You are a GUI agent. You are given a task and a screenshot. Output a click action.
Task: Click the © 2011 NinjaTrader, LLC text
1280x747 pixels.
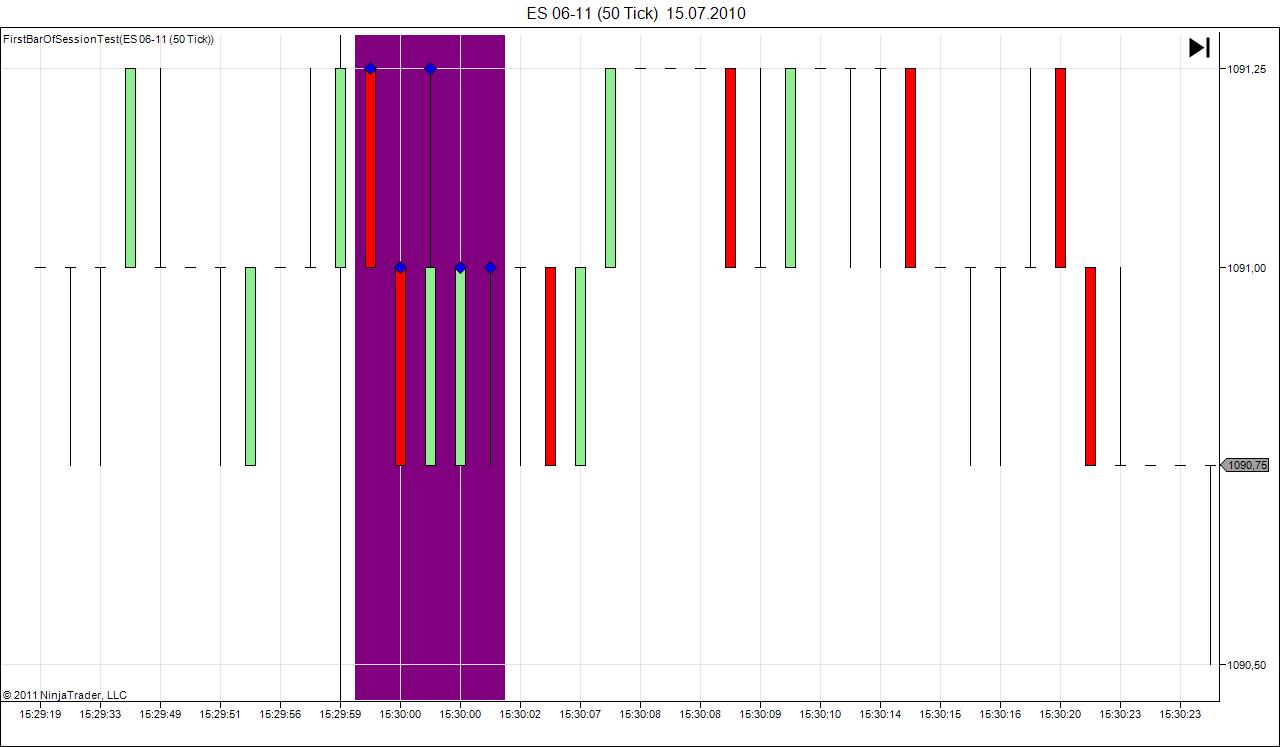click(65, 695)
